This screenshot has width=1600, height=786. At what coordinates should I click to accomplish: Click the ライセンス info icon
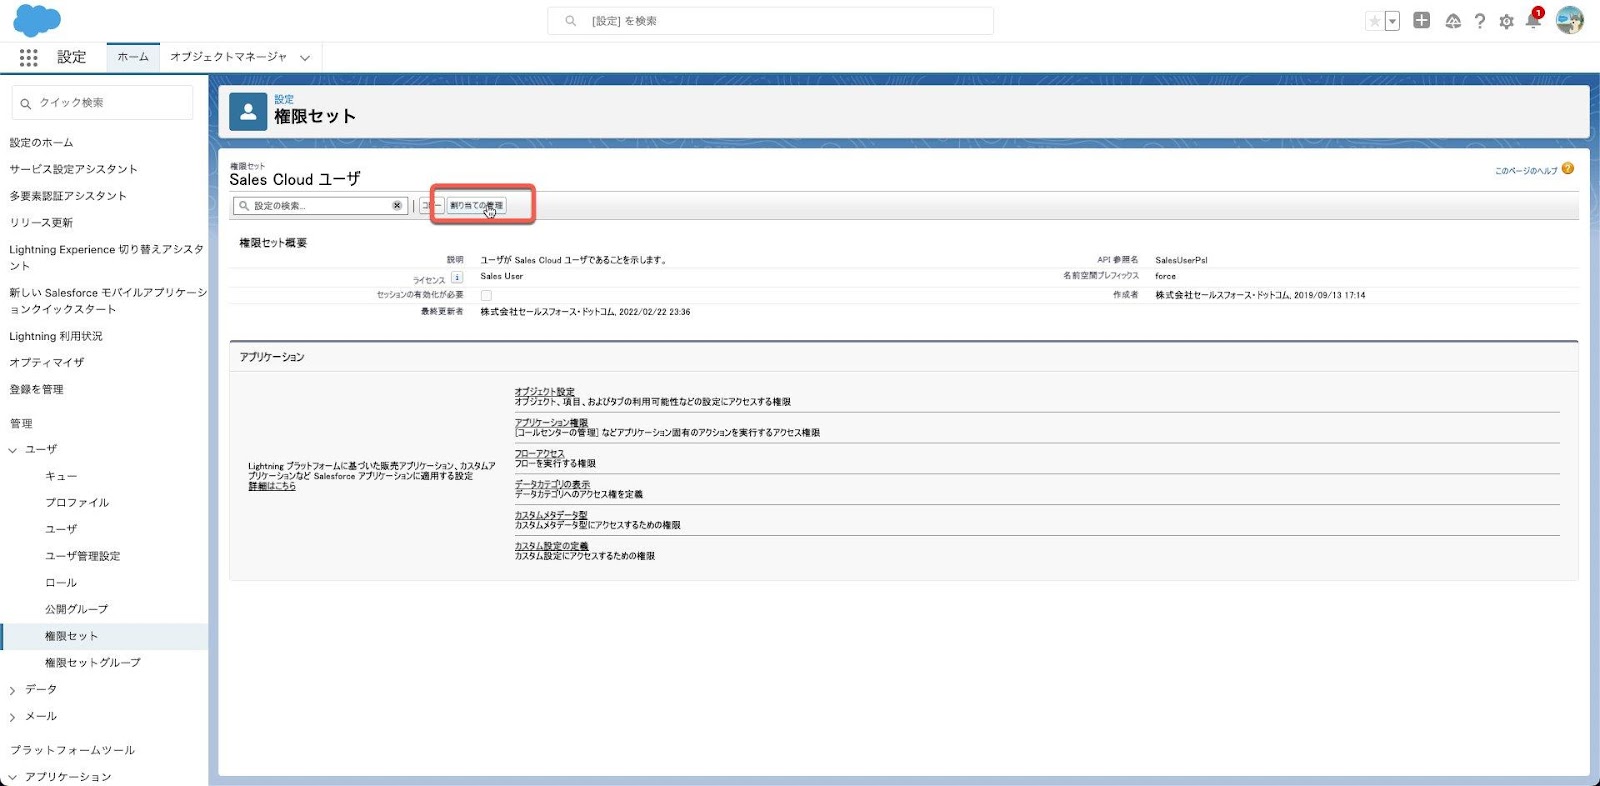(457, 277)
